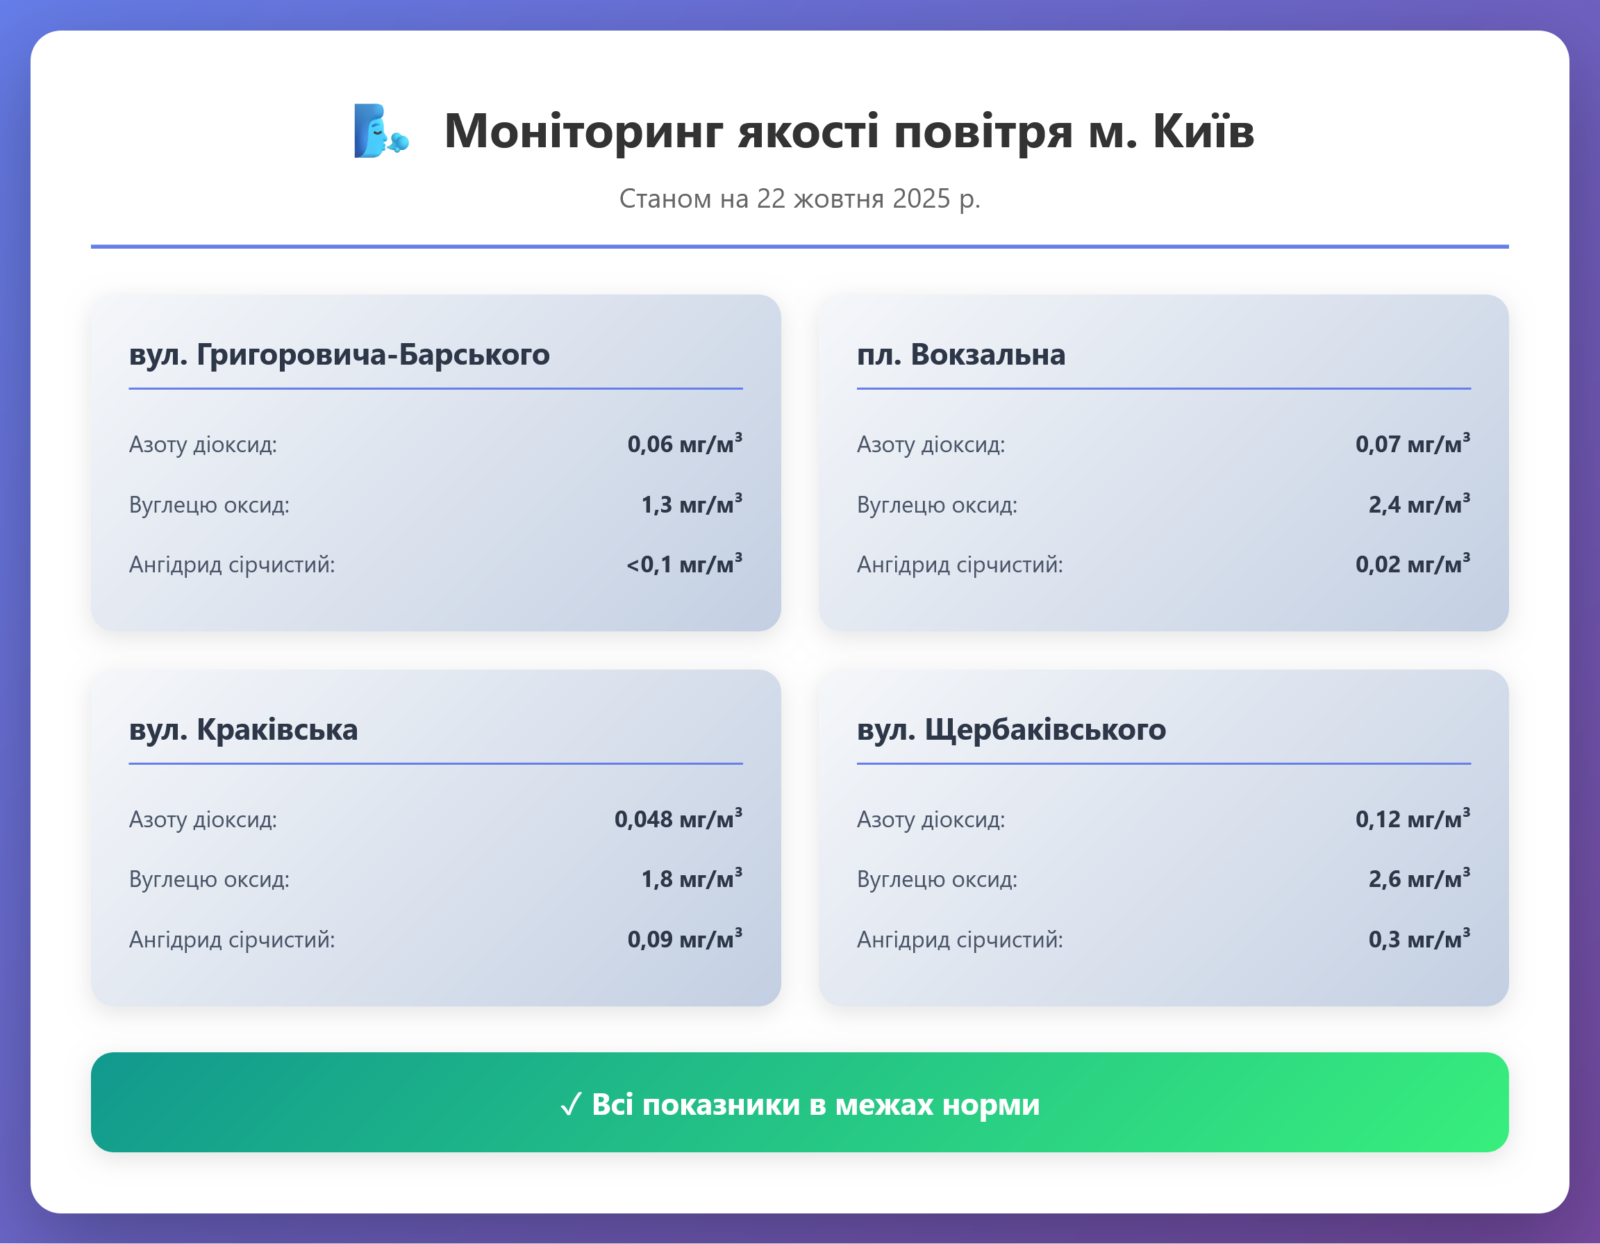Viewport: 1600px width, 1244px height.
Task: Click Ангідрид сірчистий label under пл. Вокзальна
Action: tap(959, 565)
